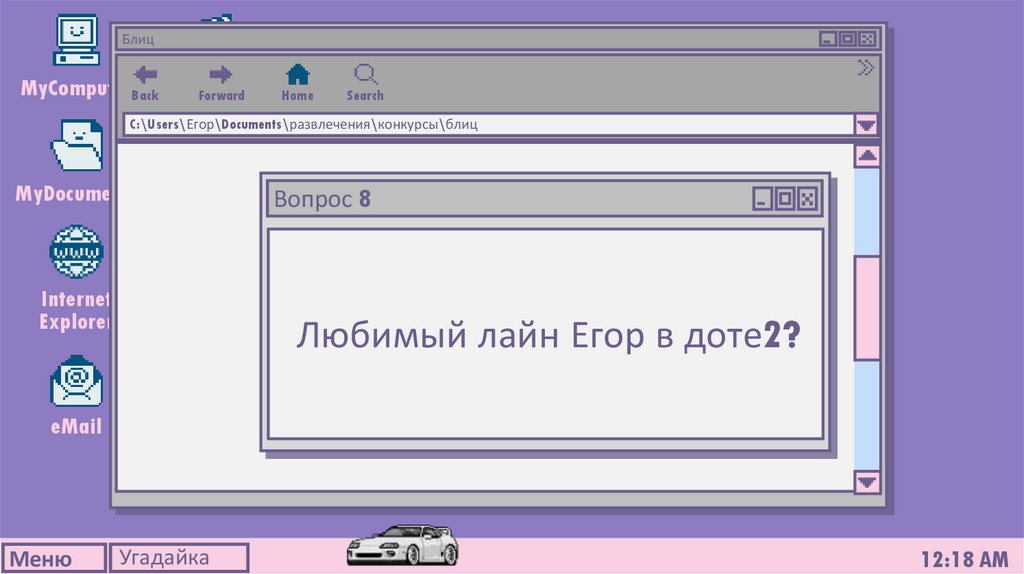
Task: Click the 12:18 AM clock
Action: [x=965, y=560]
